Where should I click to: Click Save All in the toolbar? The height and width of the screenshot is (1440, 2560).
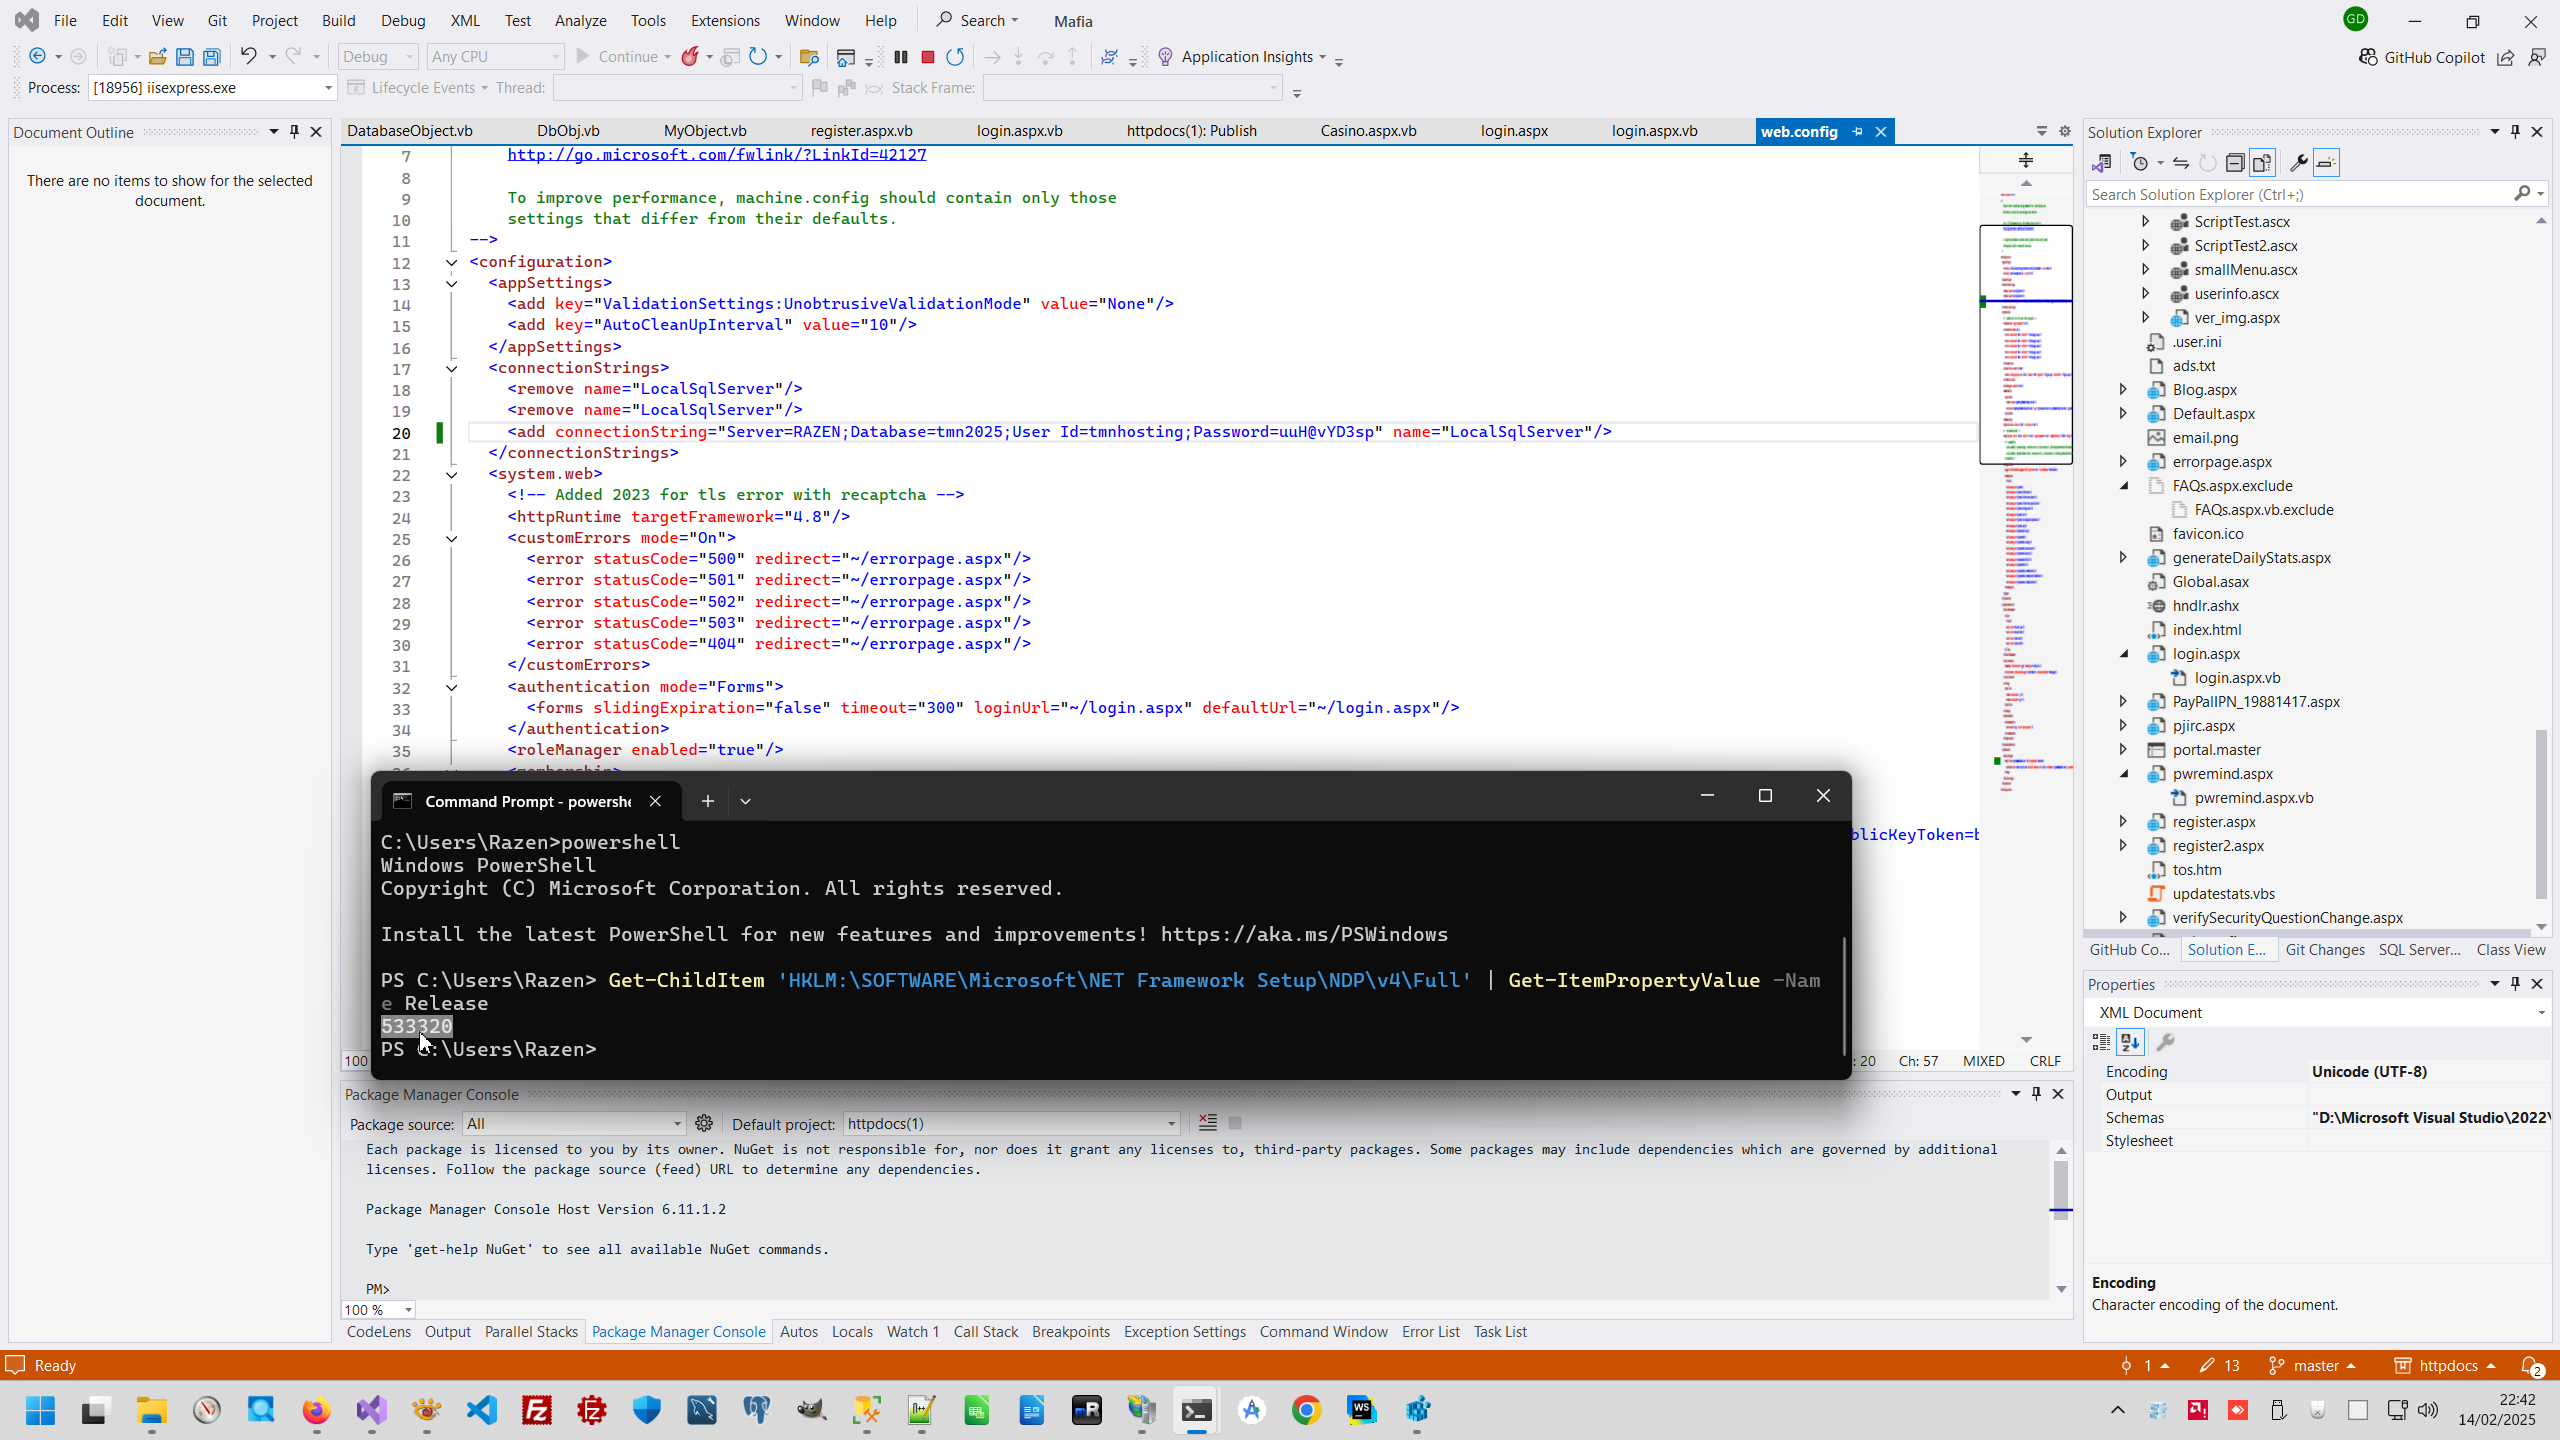point(211,57)
